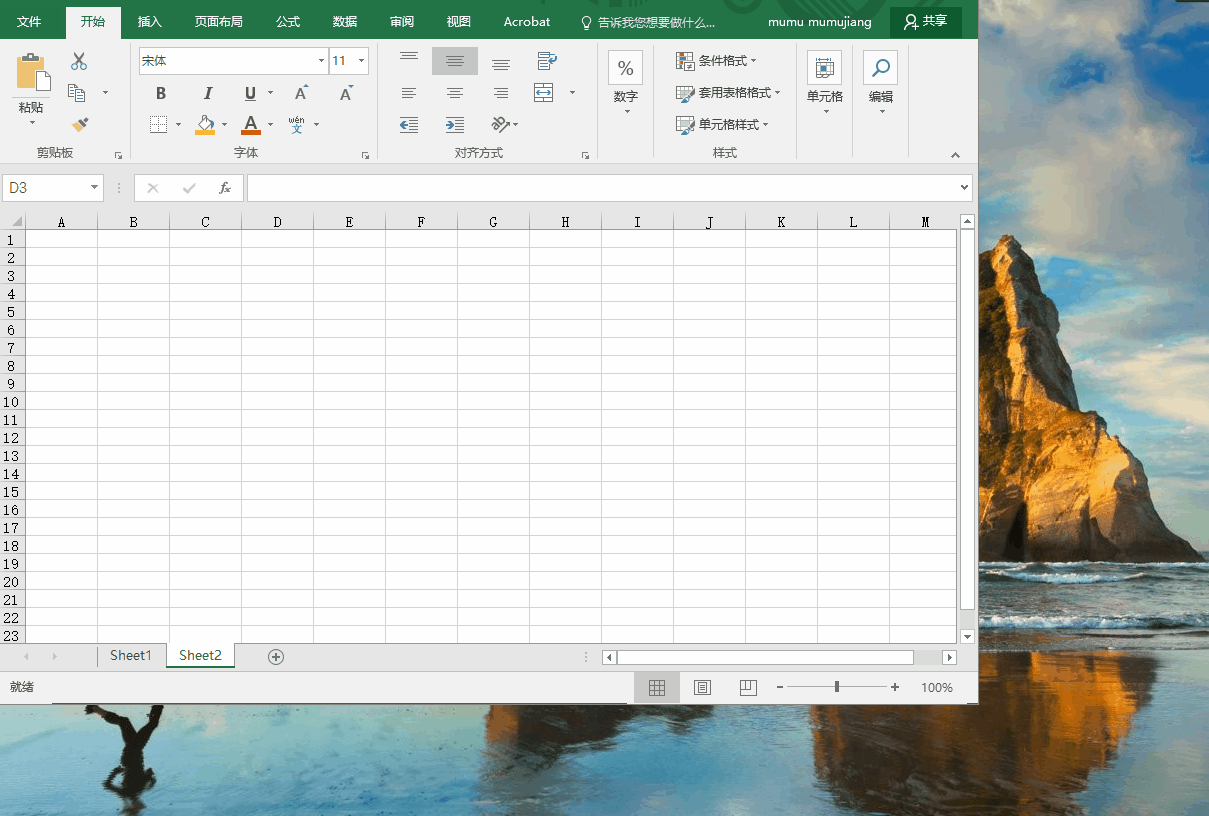This screenshot has height=816, width=1209.
Task: Toggle italic formatting
Action: click(208, 93)
